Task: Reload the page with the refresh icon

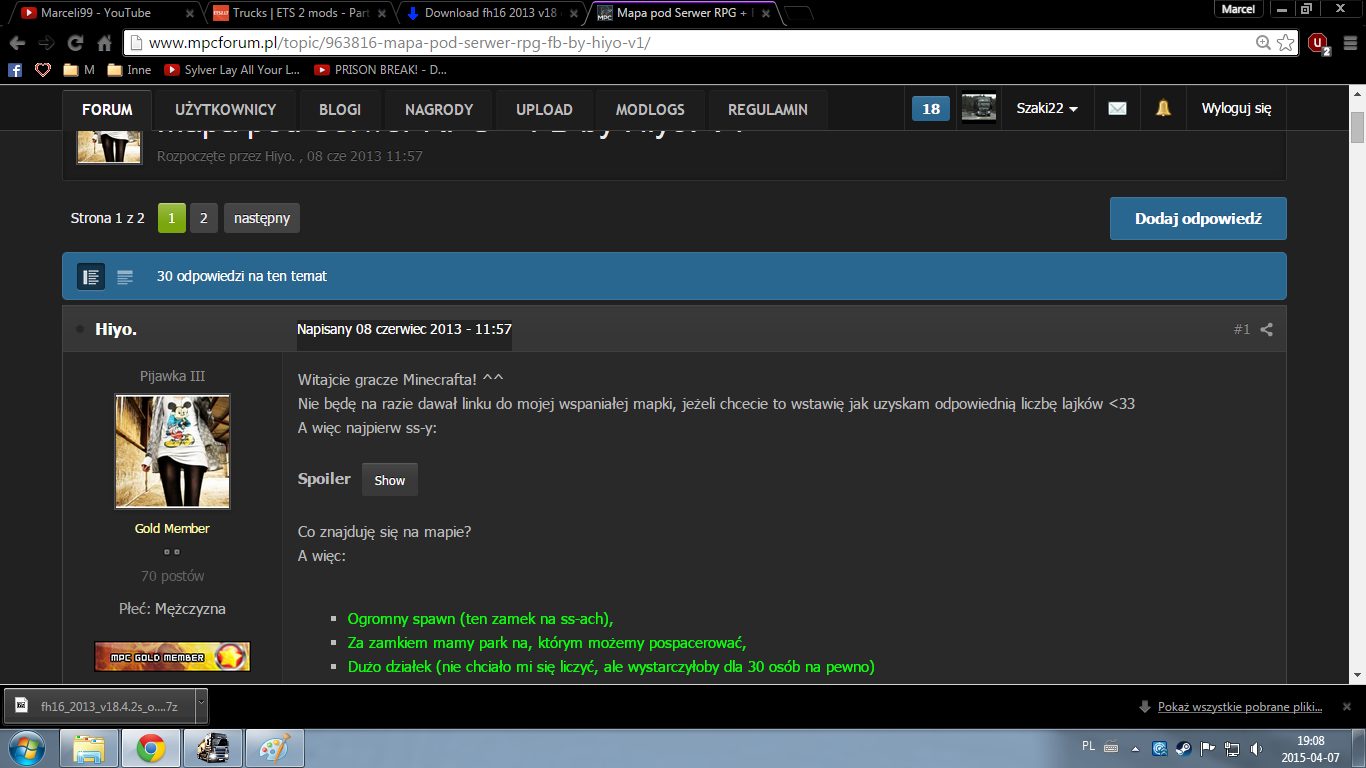Action: click(75, 43)
